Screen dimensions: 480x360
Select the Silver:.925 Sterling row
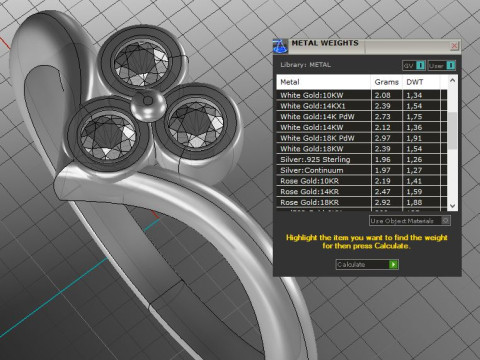(x=362, y=159)
